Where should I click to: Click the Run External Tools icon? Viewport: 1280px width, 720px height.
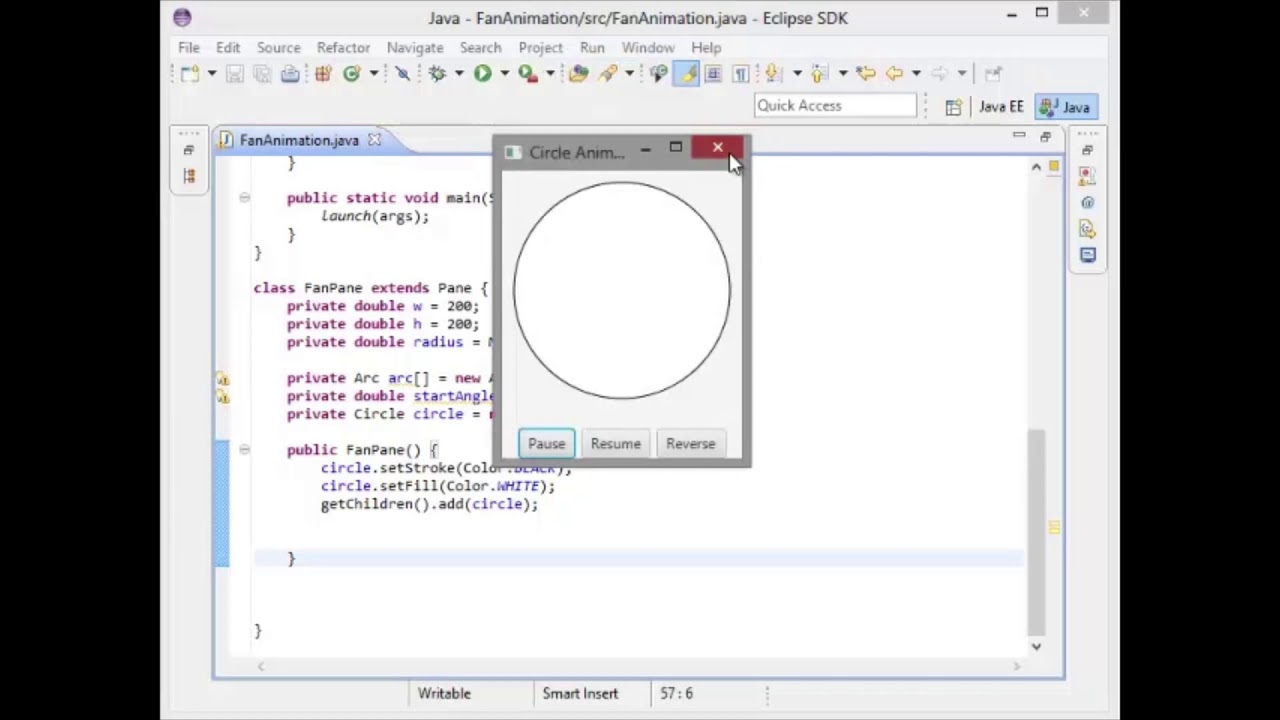pyautogui.click(x=527, y=73)
